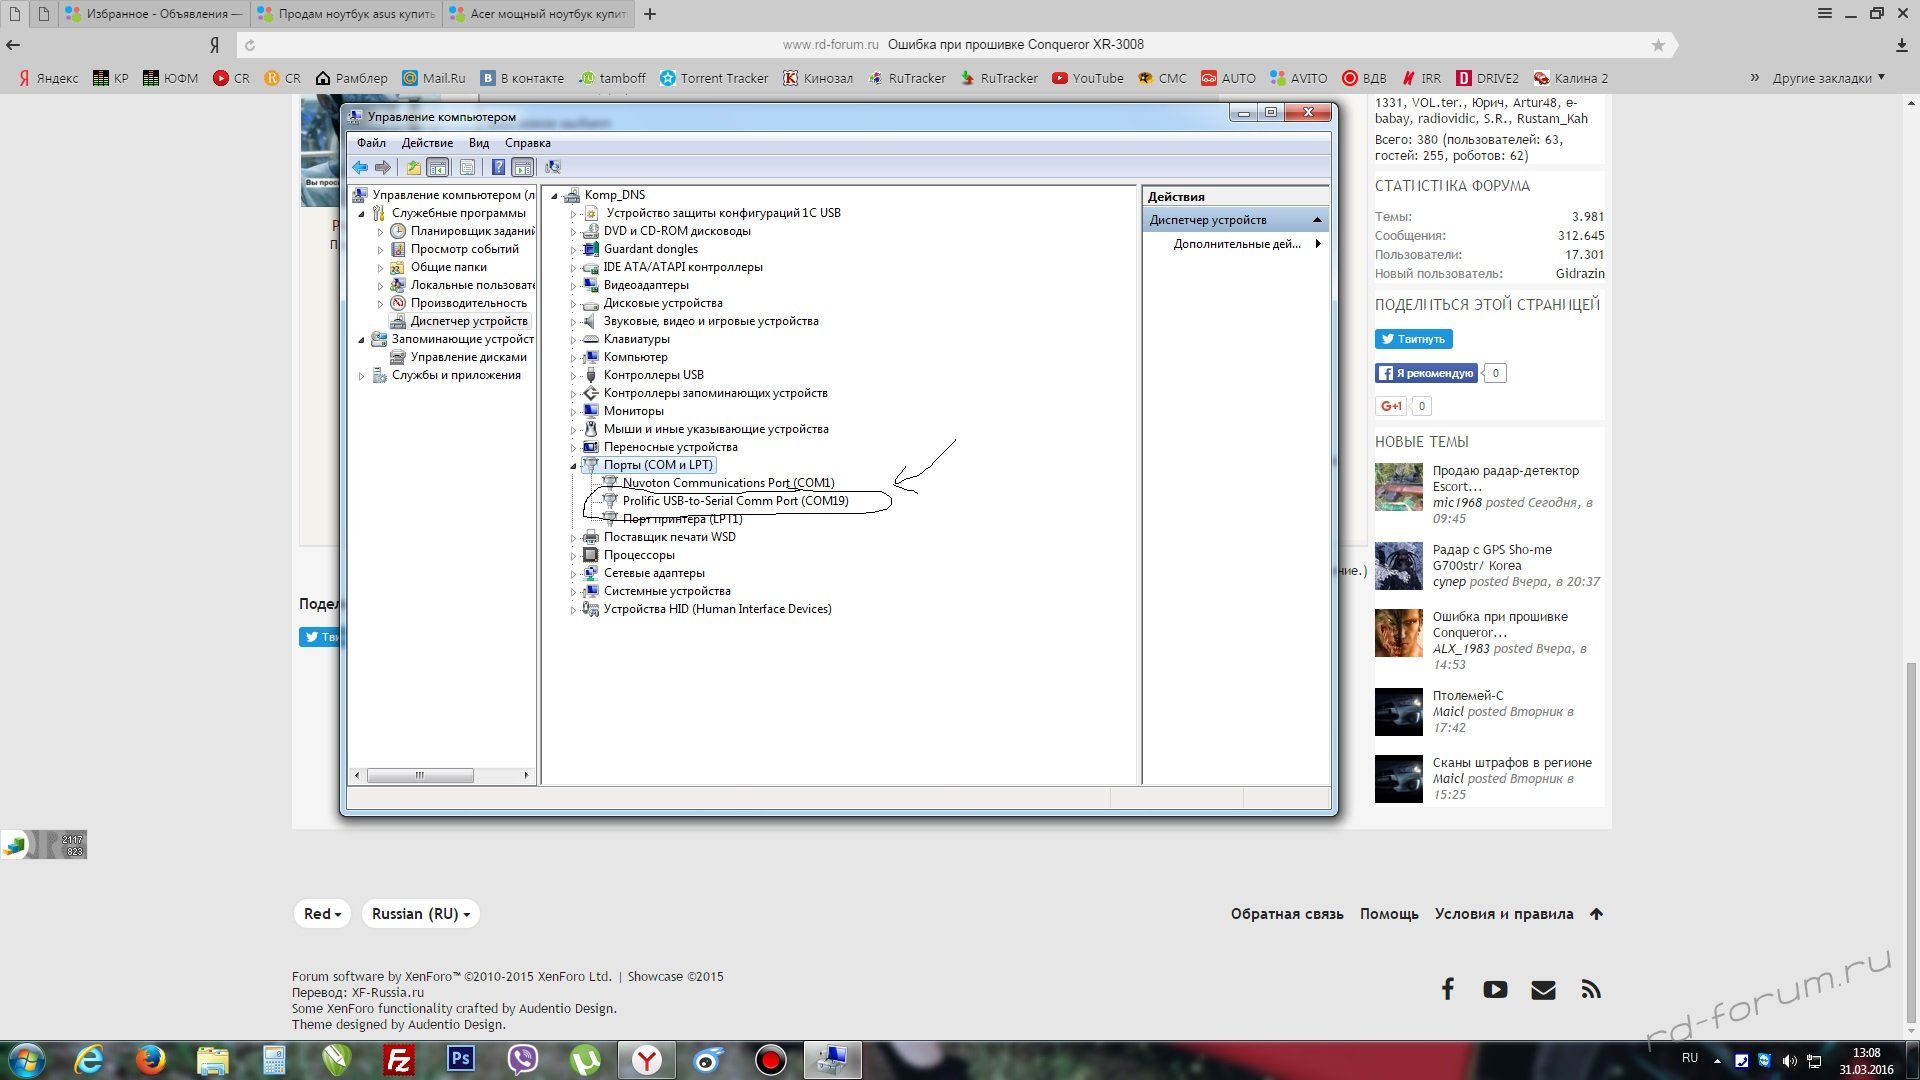The height and width of the screenshot is (1080, 1920).
Task: Open the browser downloads arrow icon
Action: [1901, 45]
